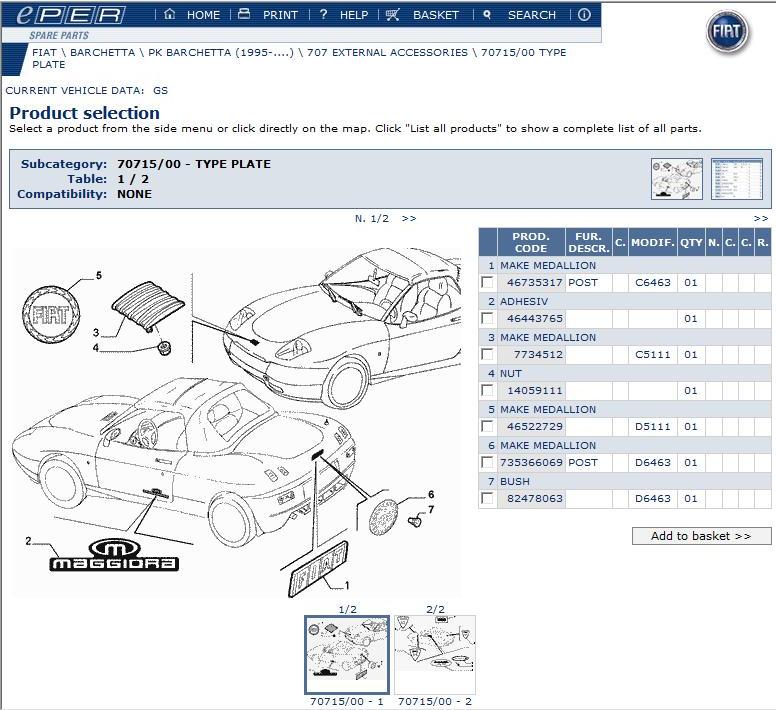Tick checkbox for adhesive 46443765
This screenshot has width=776, height=710.
487,318
